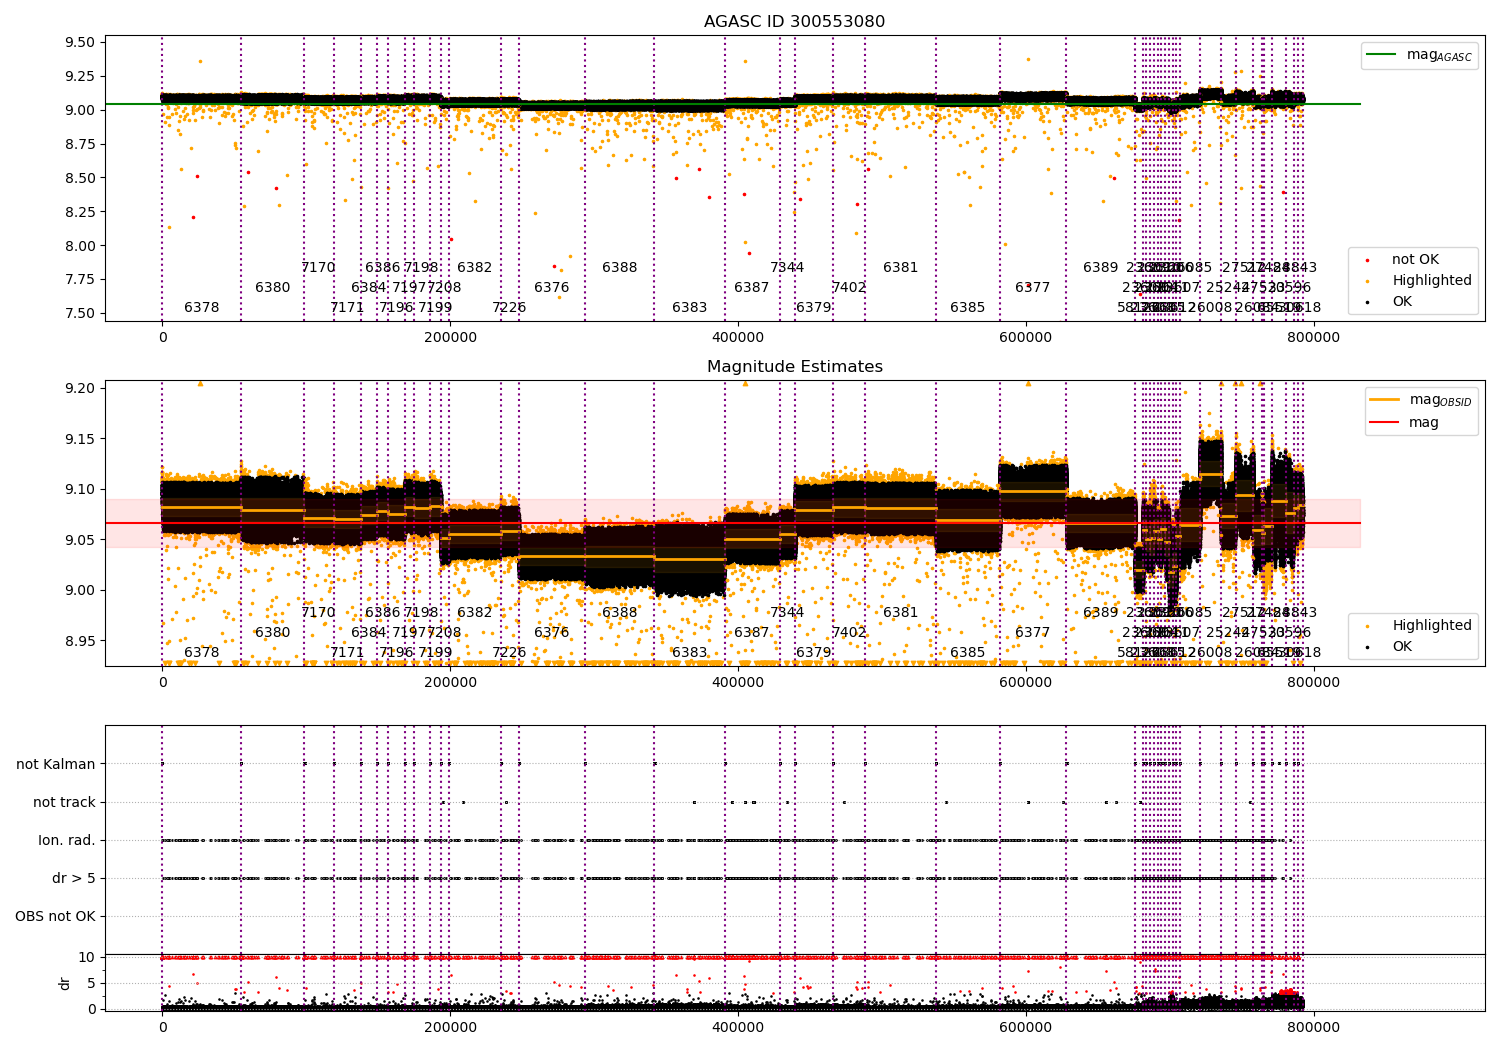
Task: Click obsid label 6388 in top plot
Action: [x=620, y=268]
